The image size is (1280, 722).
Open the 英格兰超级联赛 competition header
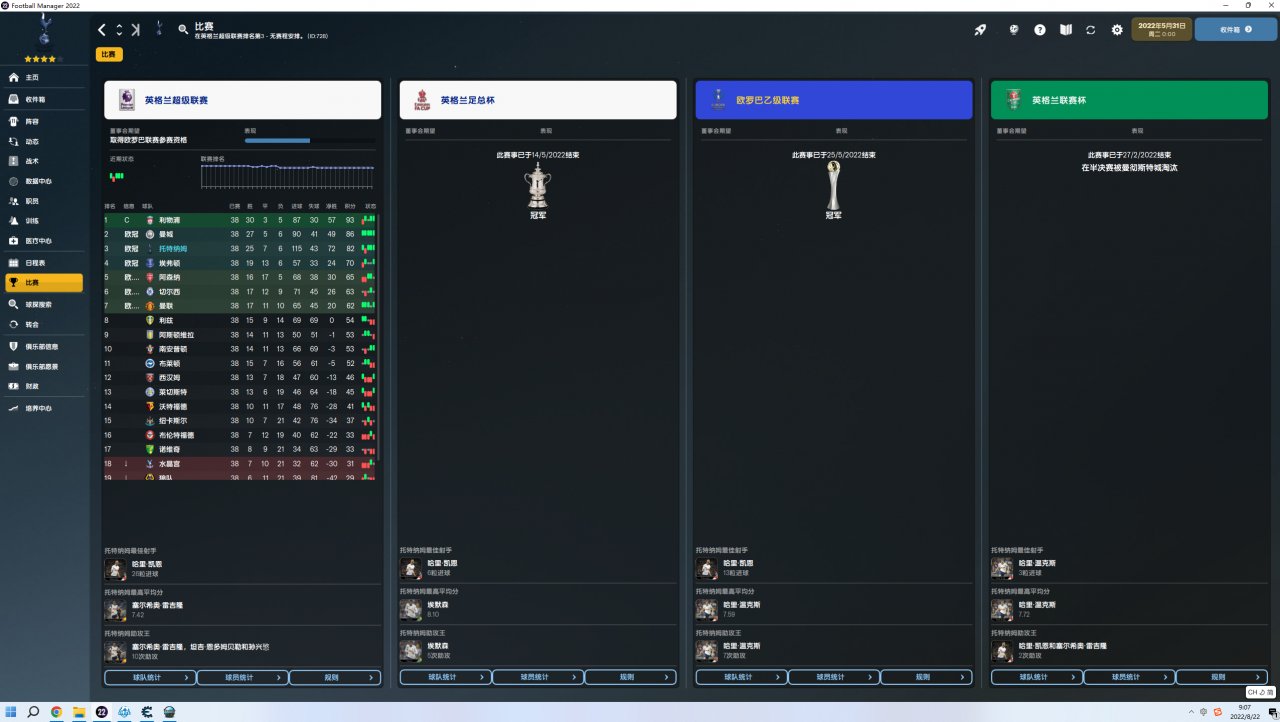coord(242,100)
